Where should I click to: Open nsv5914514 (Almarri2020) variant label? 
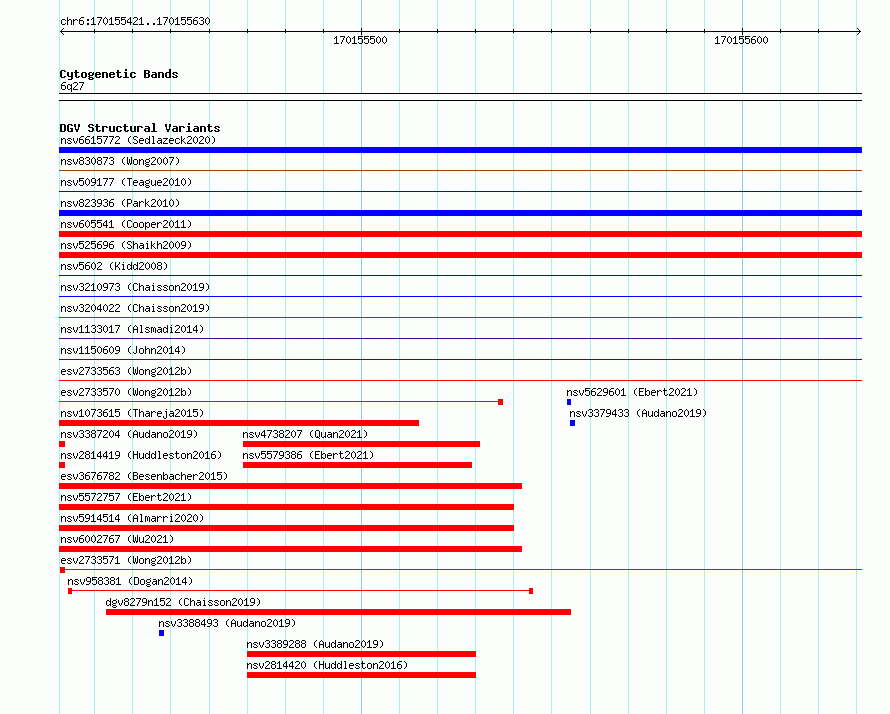click(132, 518)
